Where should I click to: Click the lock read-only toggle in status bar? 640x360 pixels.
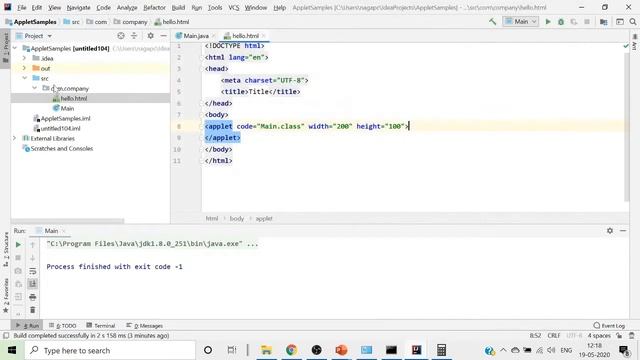[619, 336]
